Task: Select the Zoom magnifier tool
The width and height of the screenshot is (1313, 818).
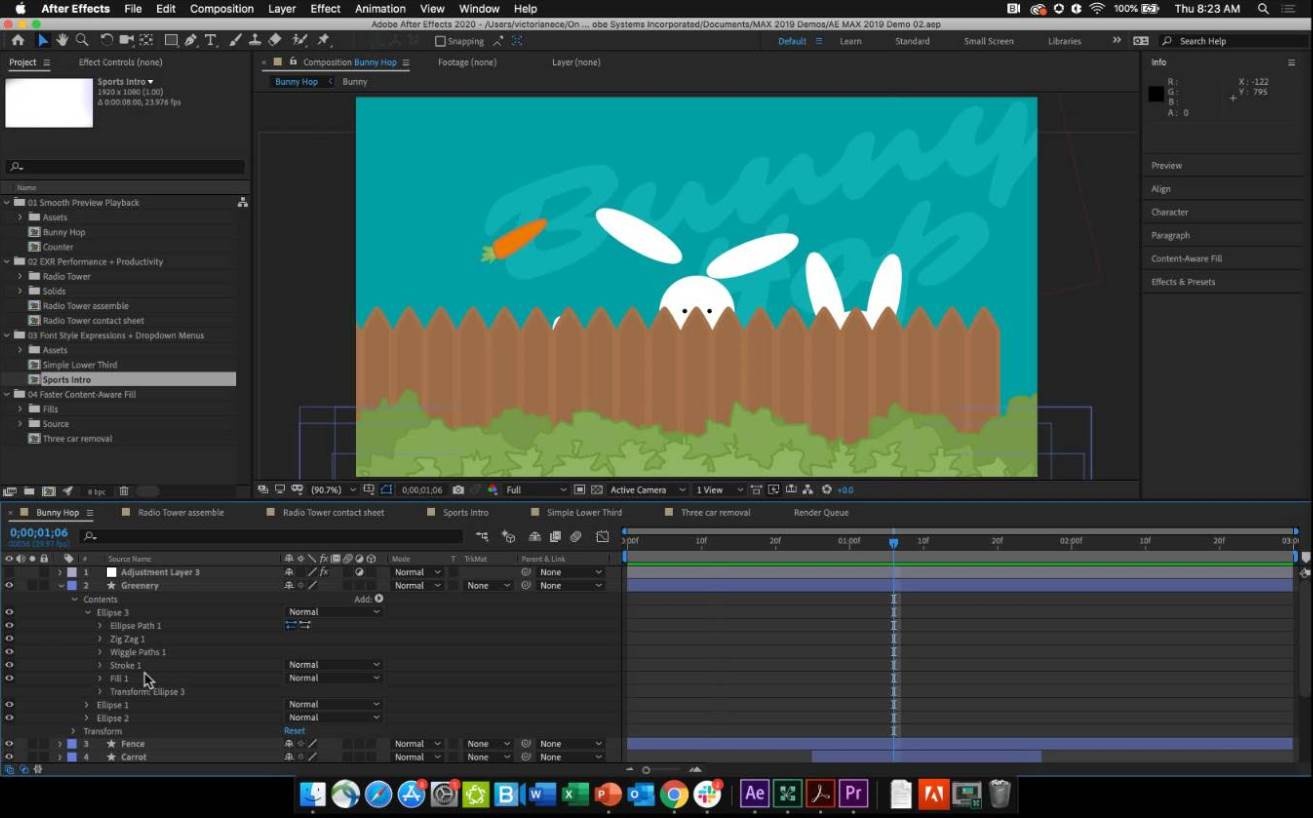Action: click(x=82, y=41)
